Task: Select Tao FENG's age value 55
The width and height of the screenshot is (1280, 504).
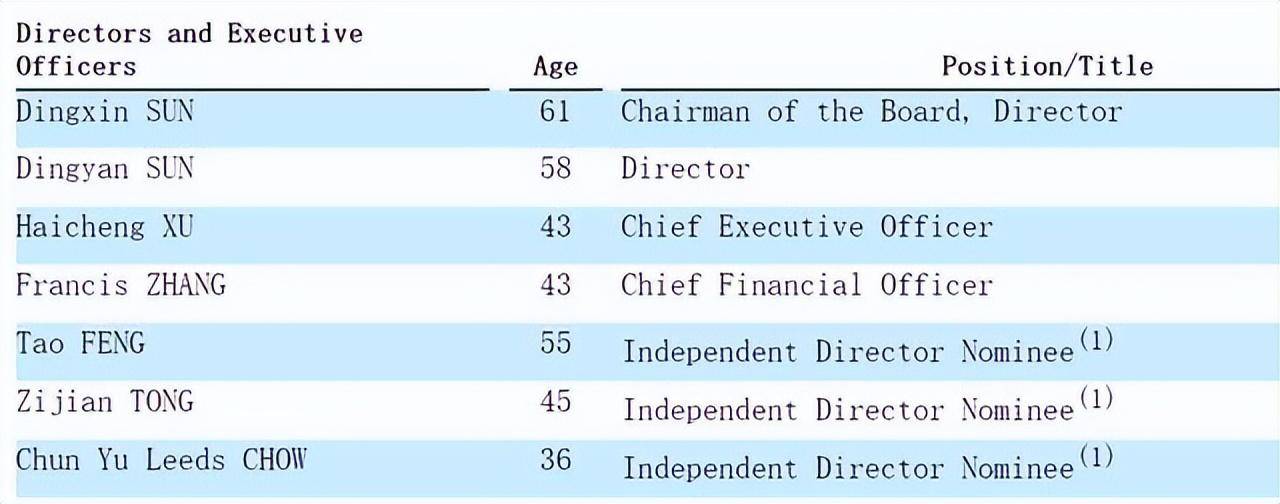Action: [555, 343]
